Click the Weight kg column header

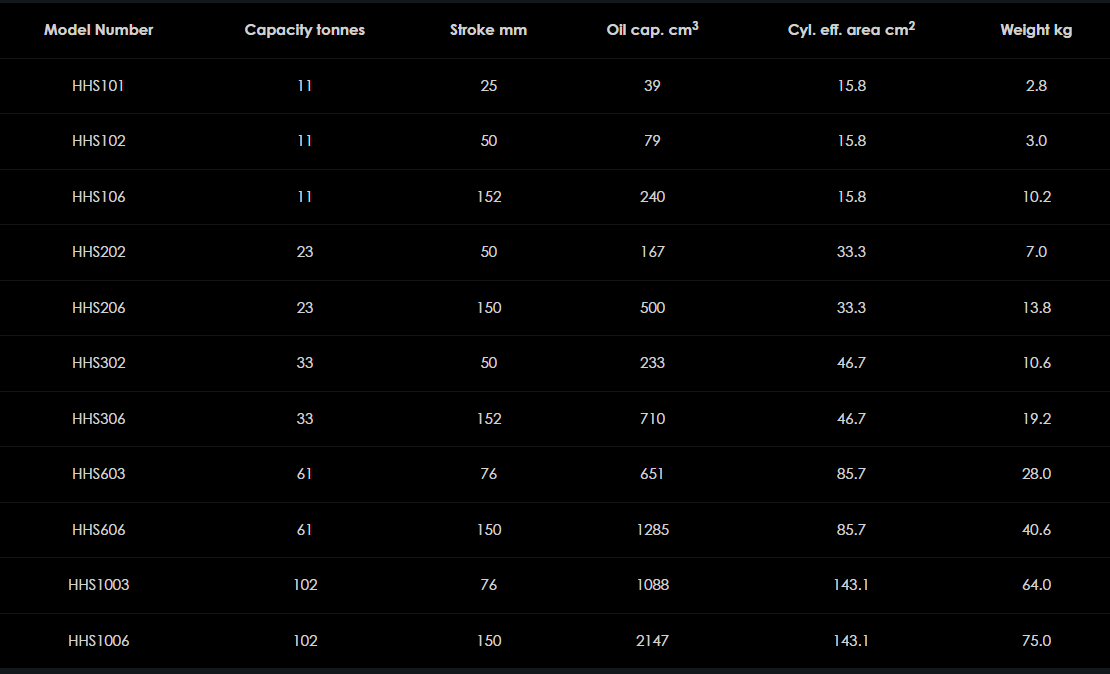[x=1036, y=30]
